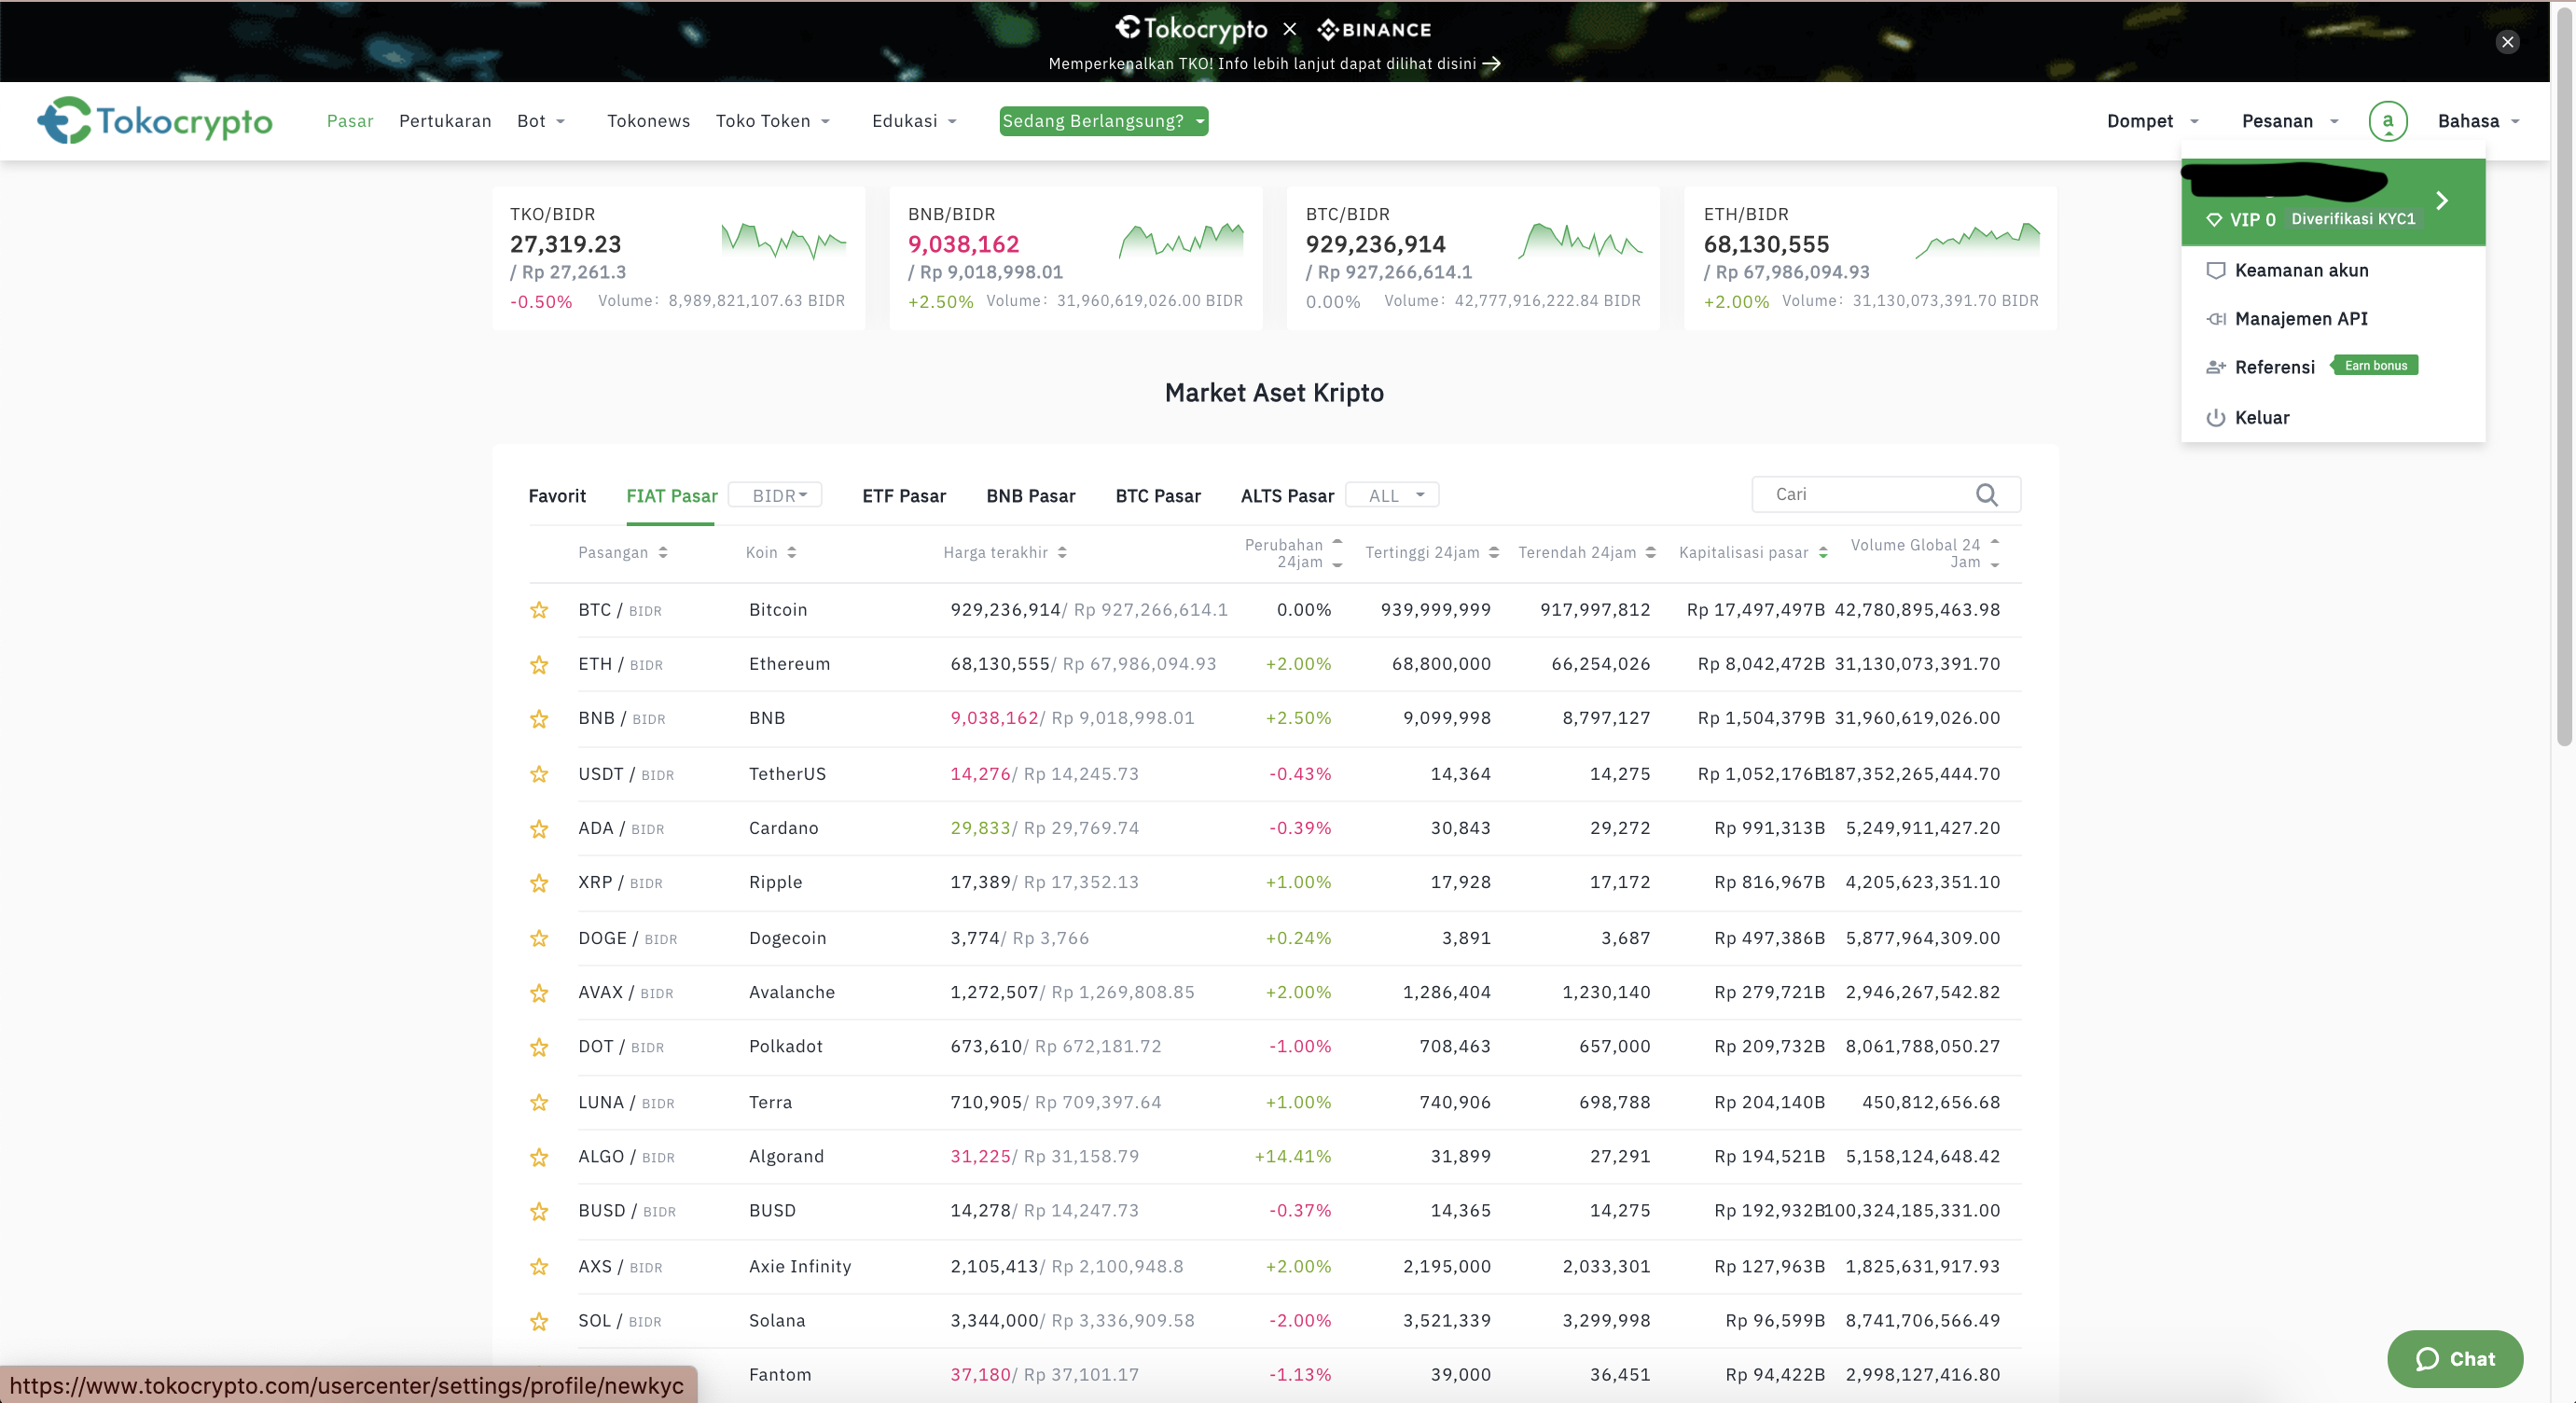Open the ALTS Pasar ALL selector
Viewport: 2576px width, 1403px height.
tap(1392, 495)
